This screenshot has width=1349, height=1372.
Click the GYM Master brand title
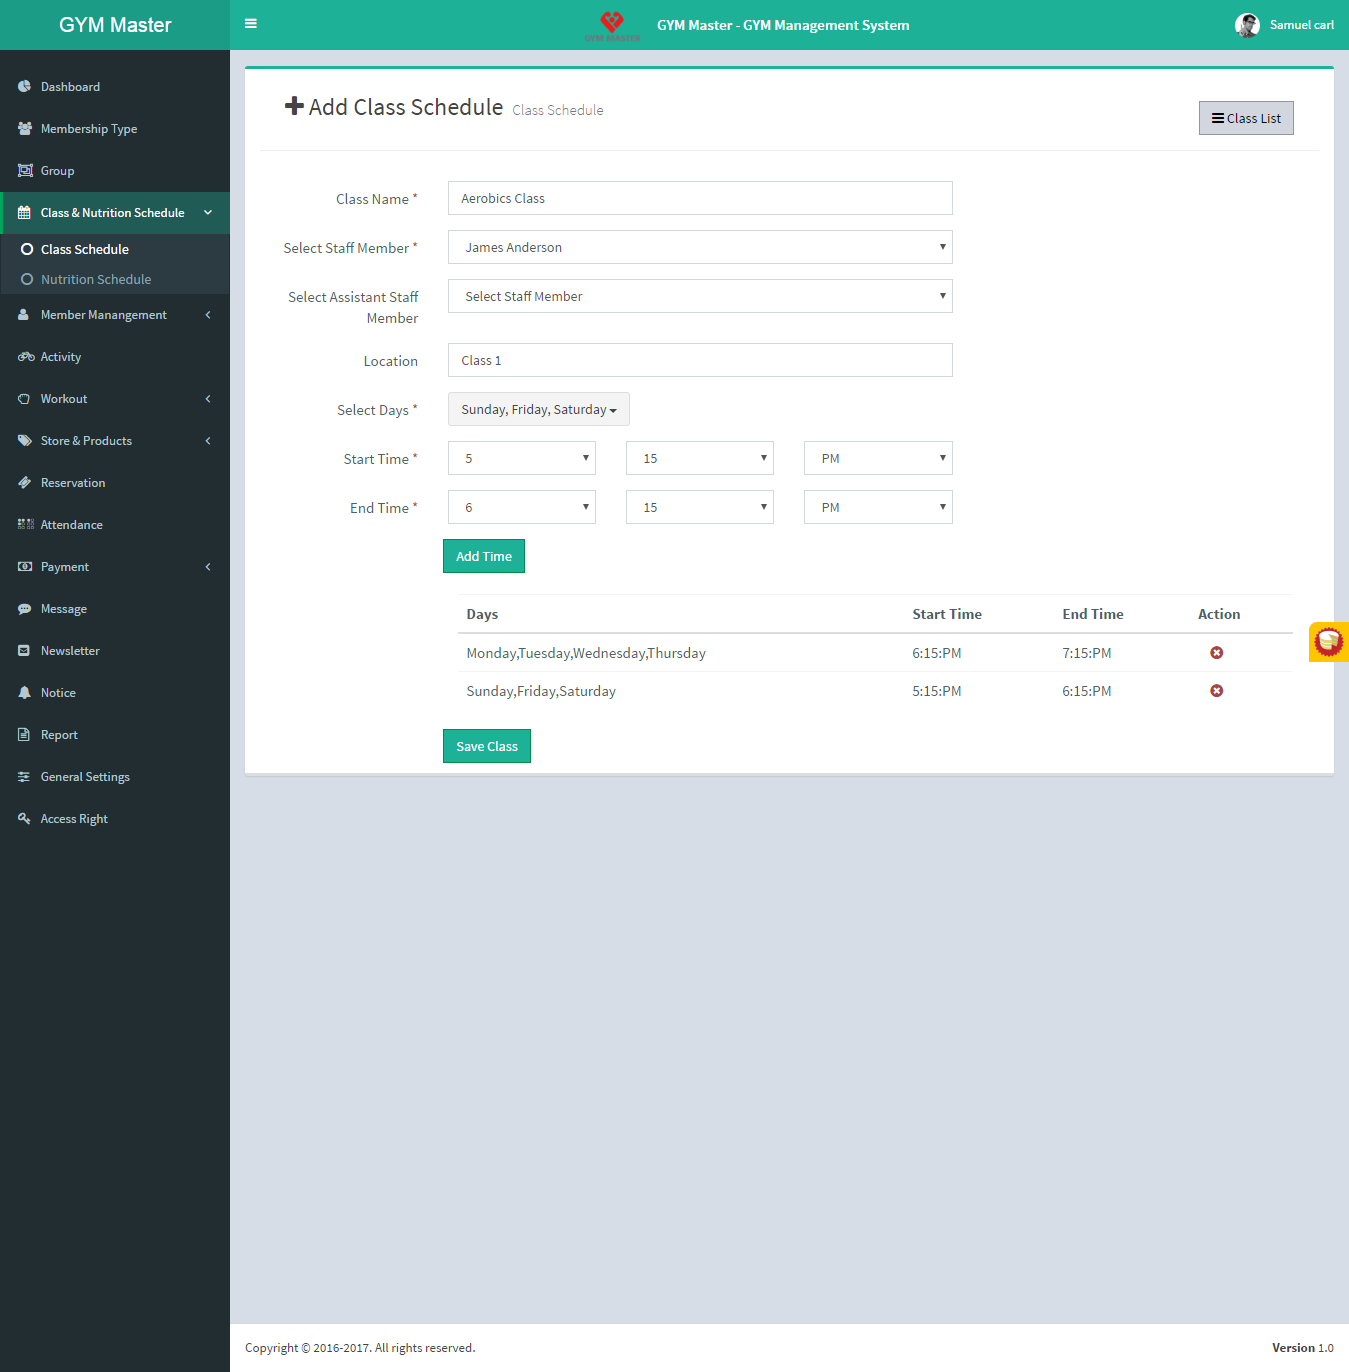point(115,25)
